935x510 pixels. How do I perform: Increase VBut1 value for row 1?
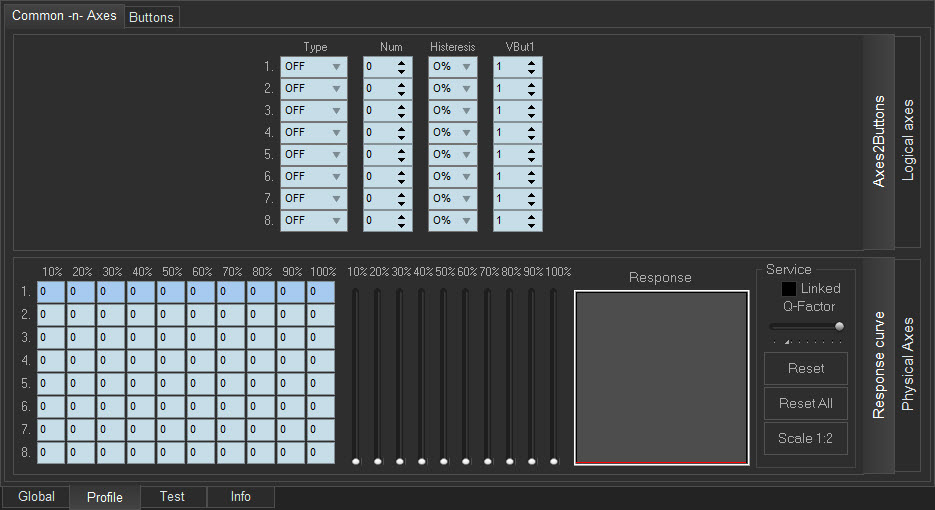[531, 63]
